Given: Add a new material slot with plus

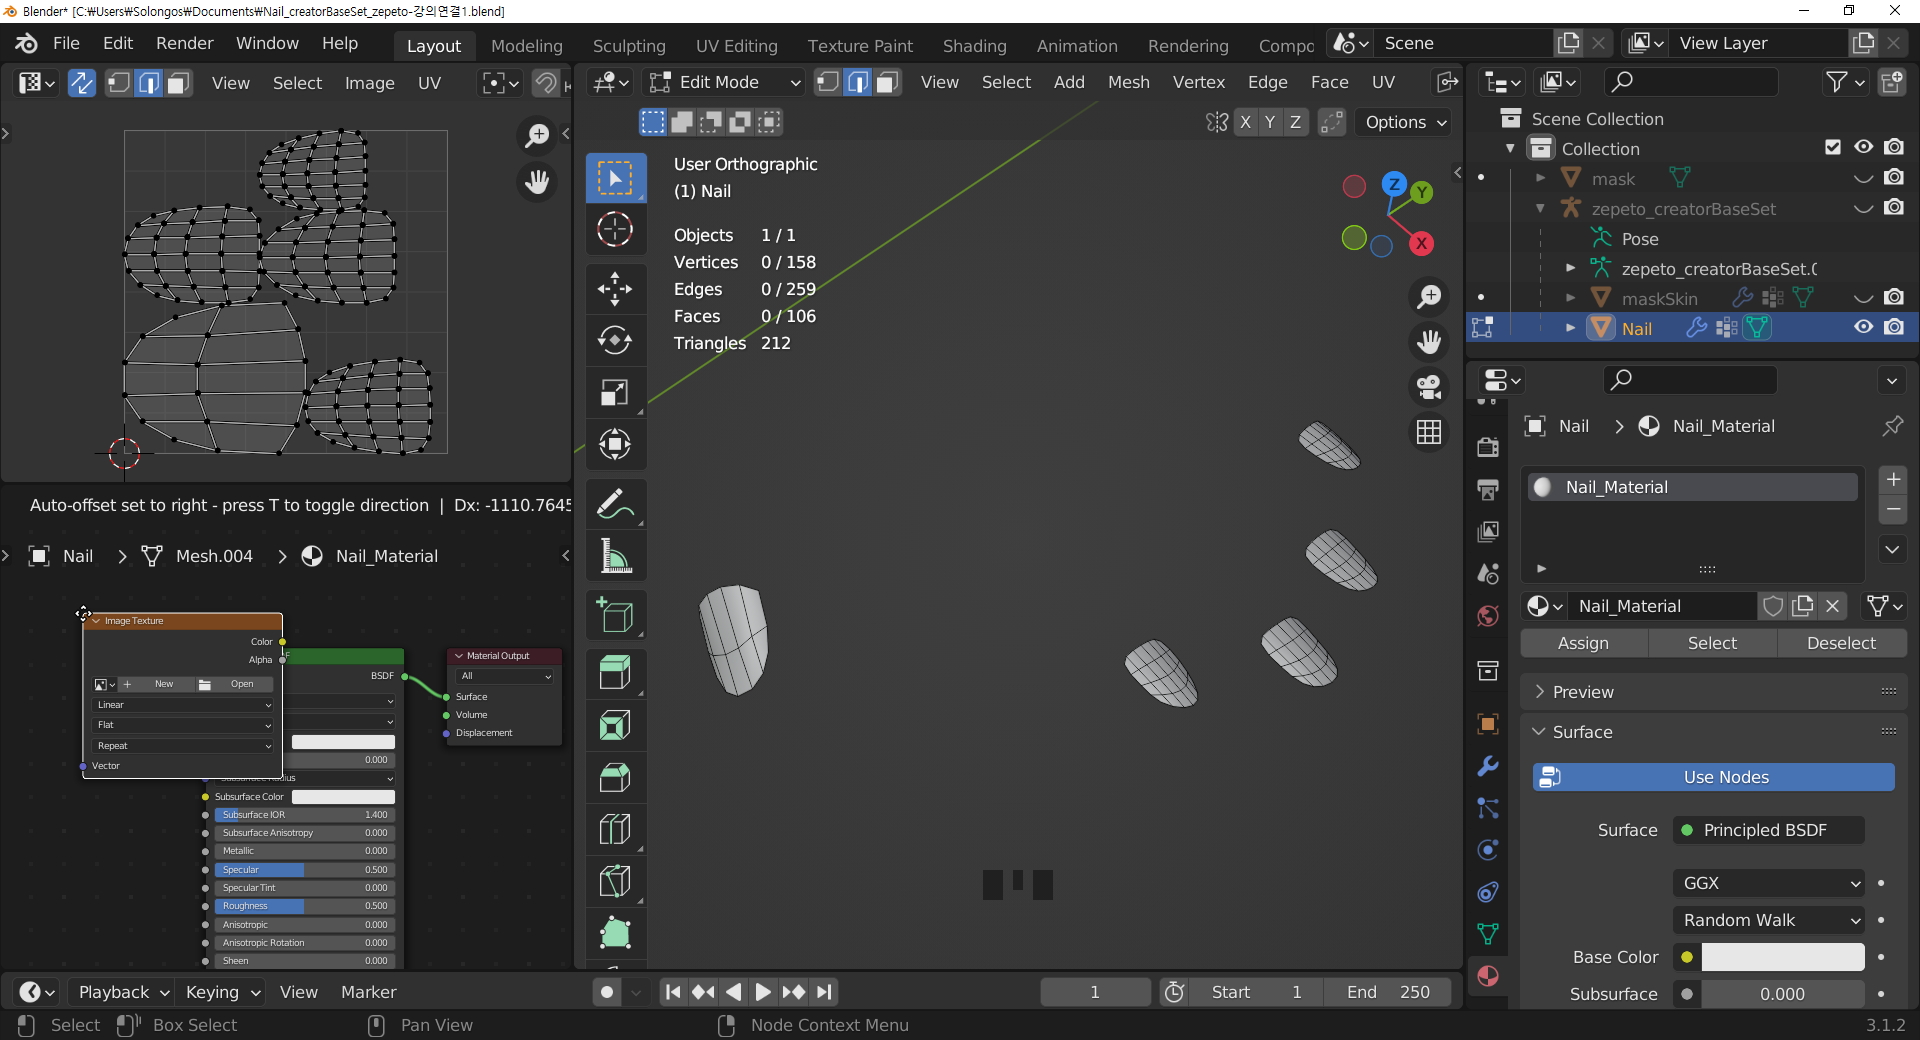Looking at the screenshot, I should click(x=1893, y=479).
